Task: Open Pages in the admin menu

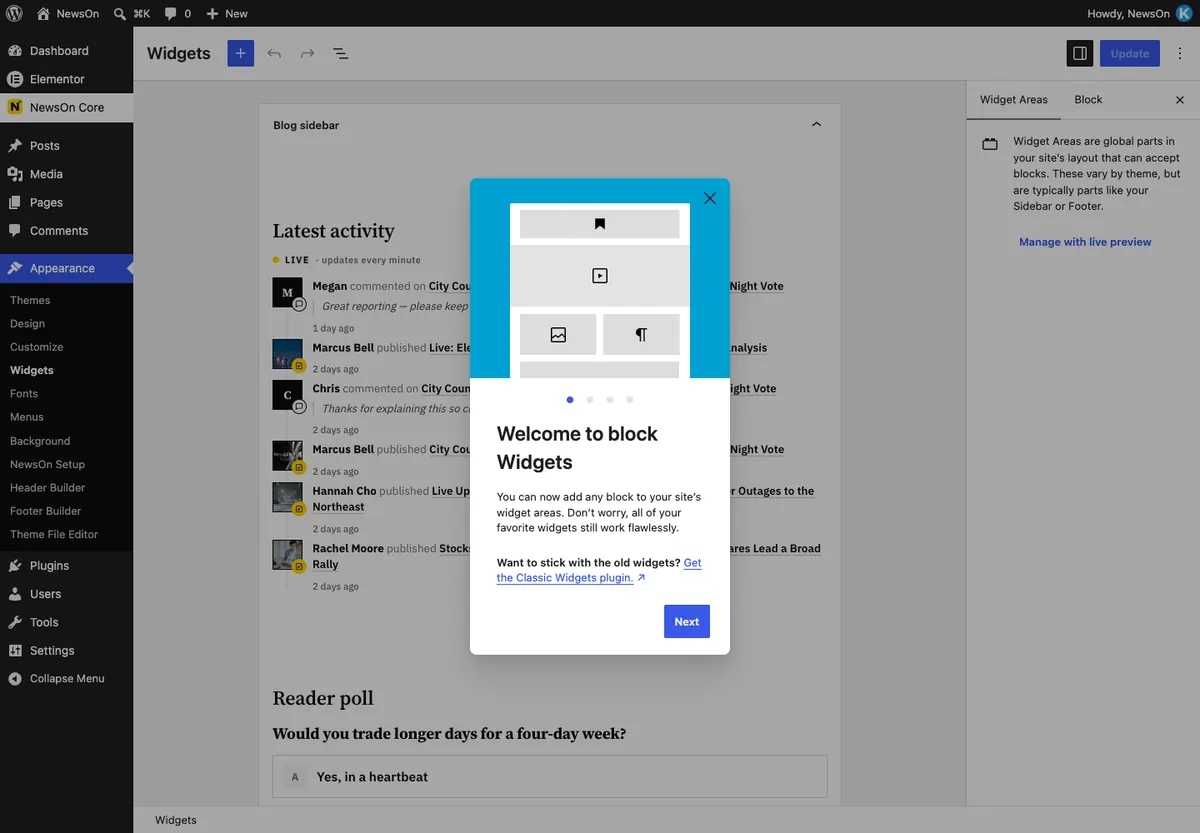Action: (x=66, y=202)
